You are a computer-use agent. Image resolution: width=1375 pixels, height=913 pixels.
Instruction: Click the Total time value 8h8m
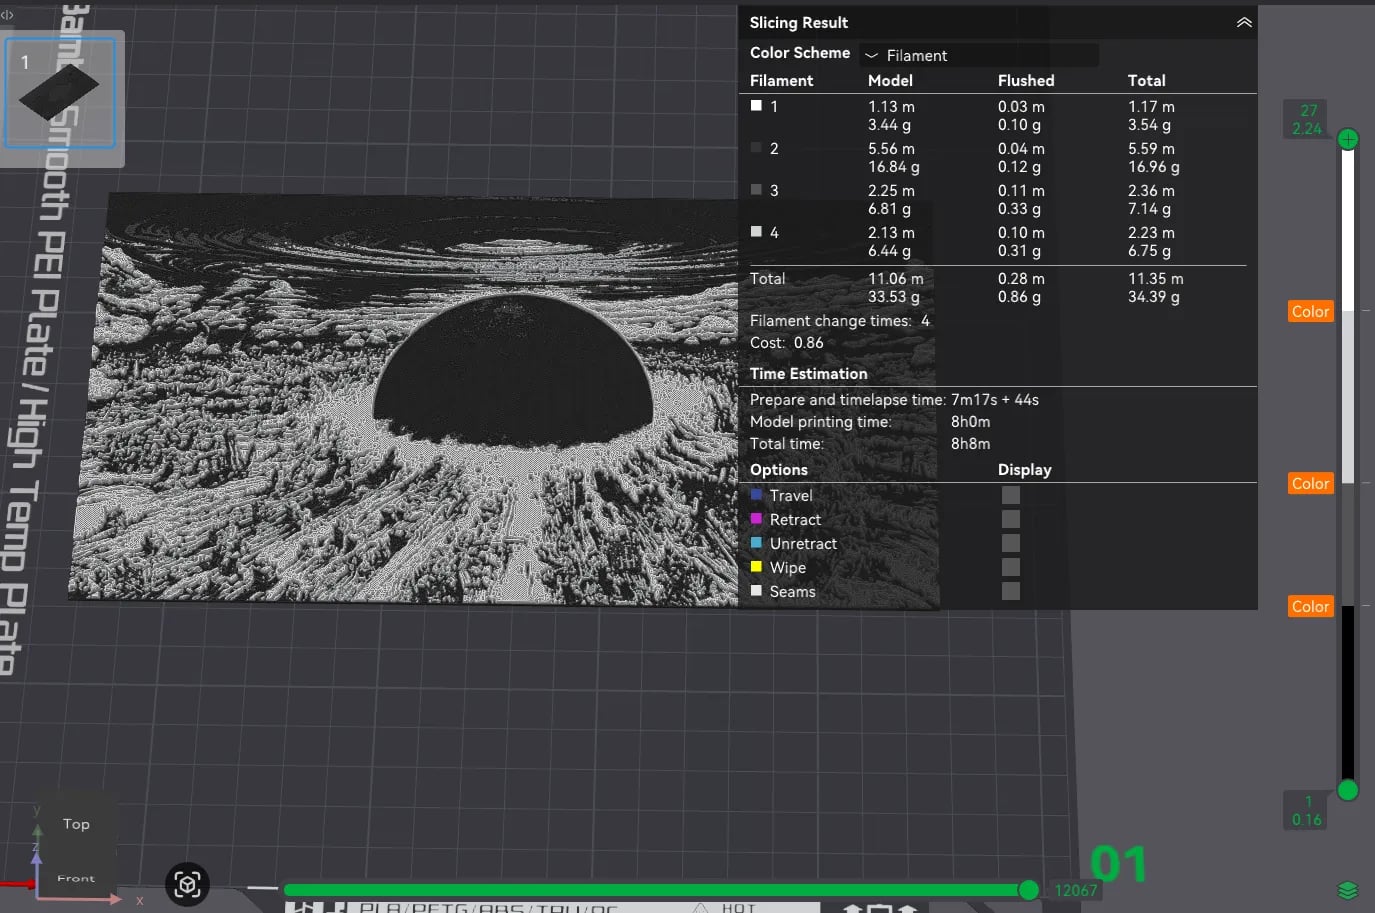(x=970, y=443)
